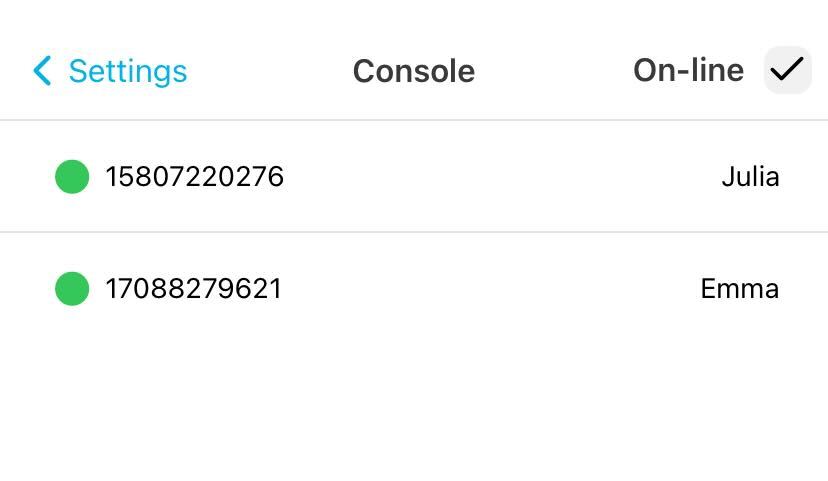Click left margin before Julia's status dot
The width and height of the screenshot is (828, 481).
click(26, 177)
